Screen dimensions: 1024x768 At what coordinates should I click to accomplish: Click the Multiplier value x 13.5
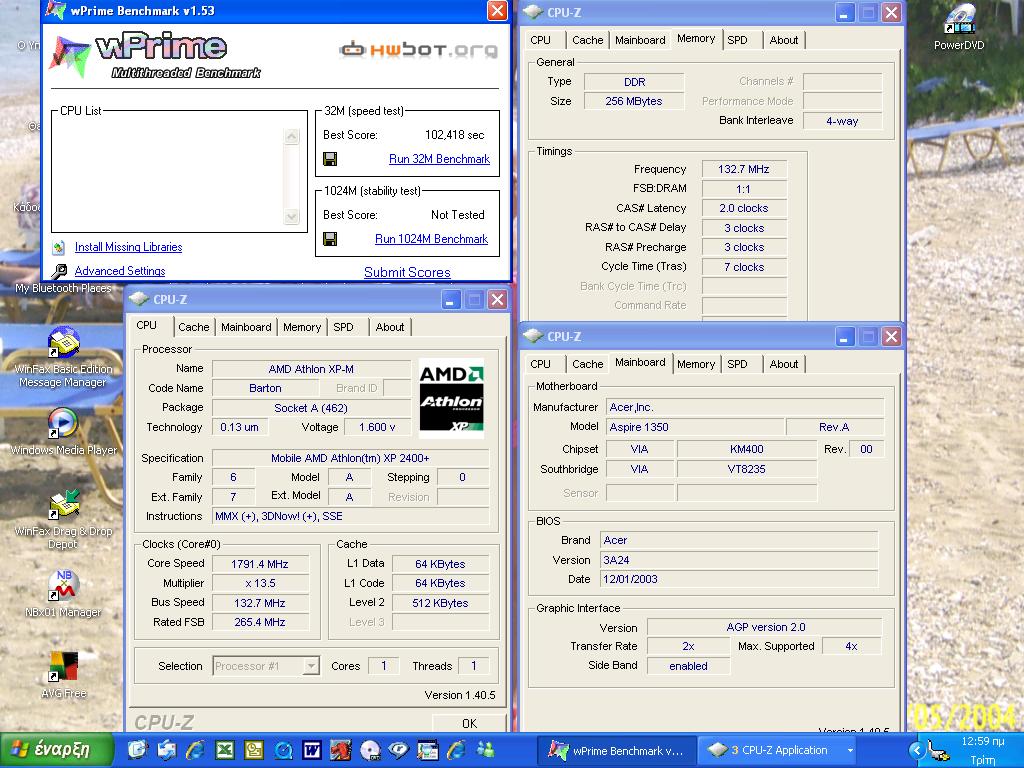tap(259, 583)
